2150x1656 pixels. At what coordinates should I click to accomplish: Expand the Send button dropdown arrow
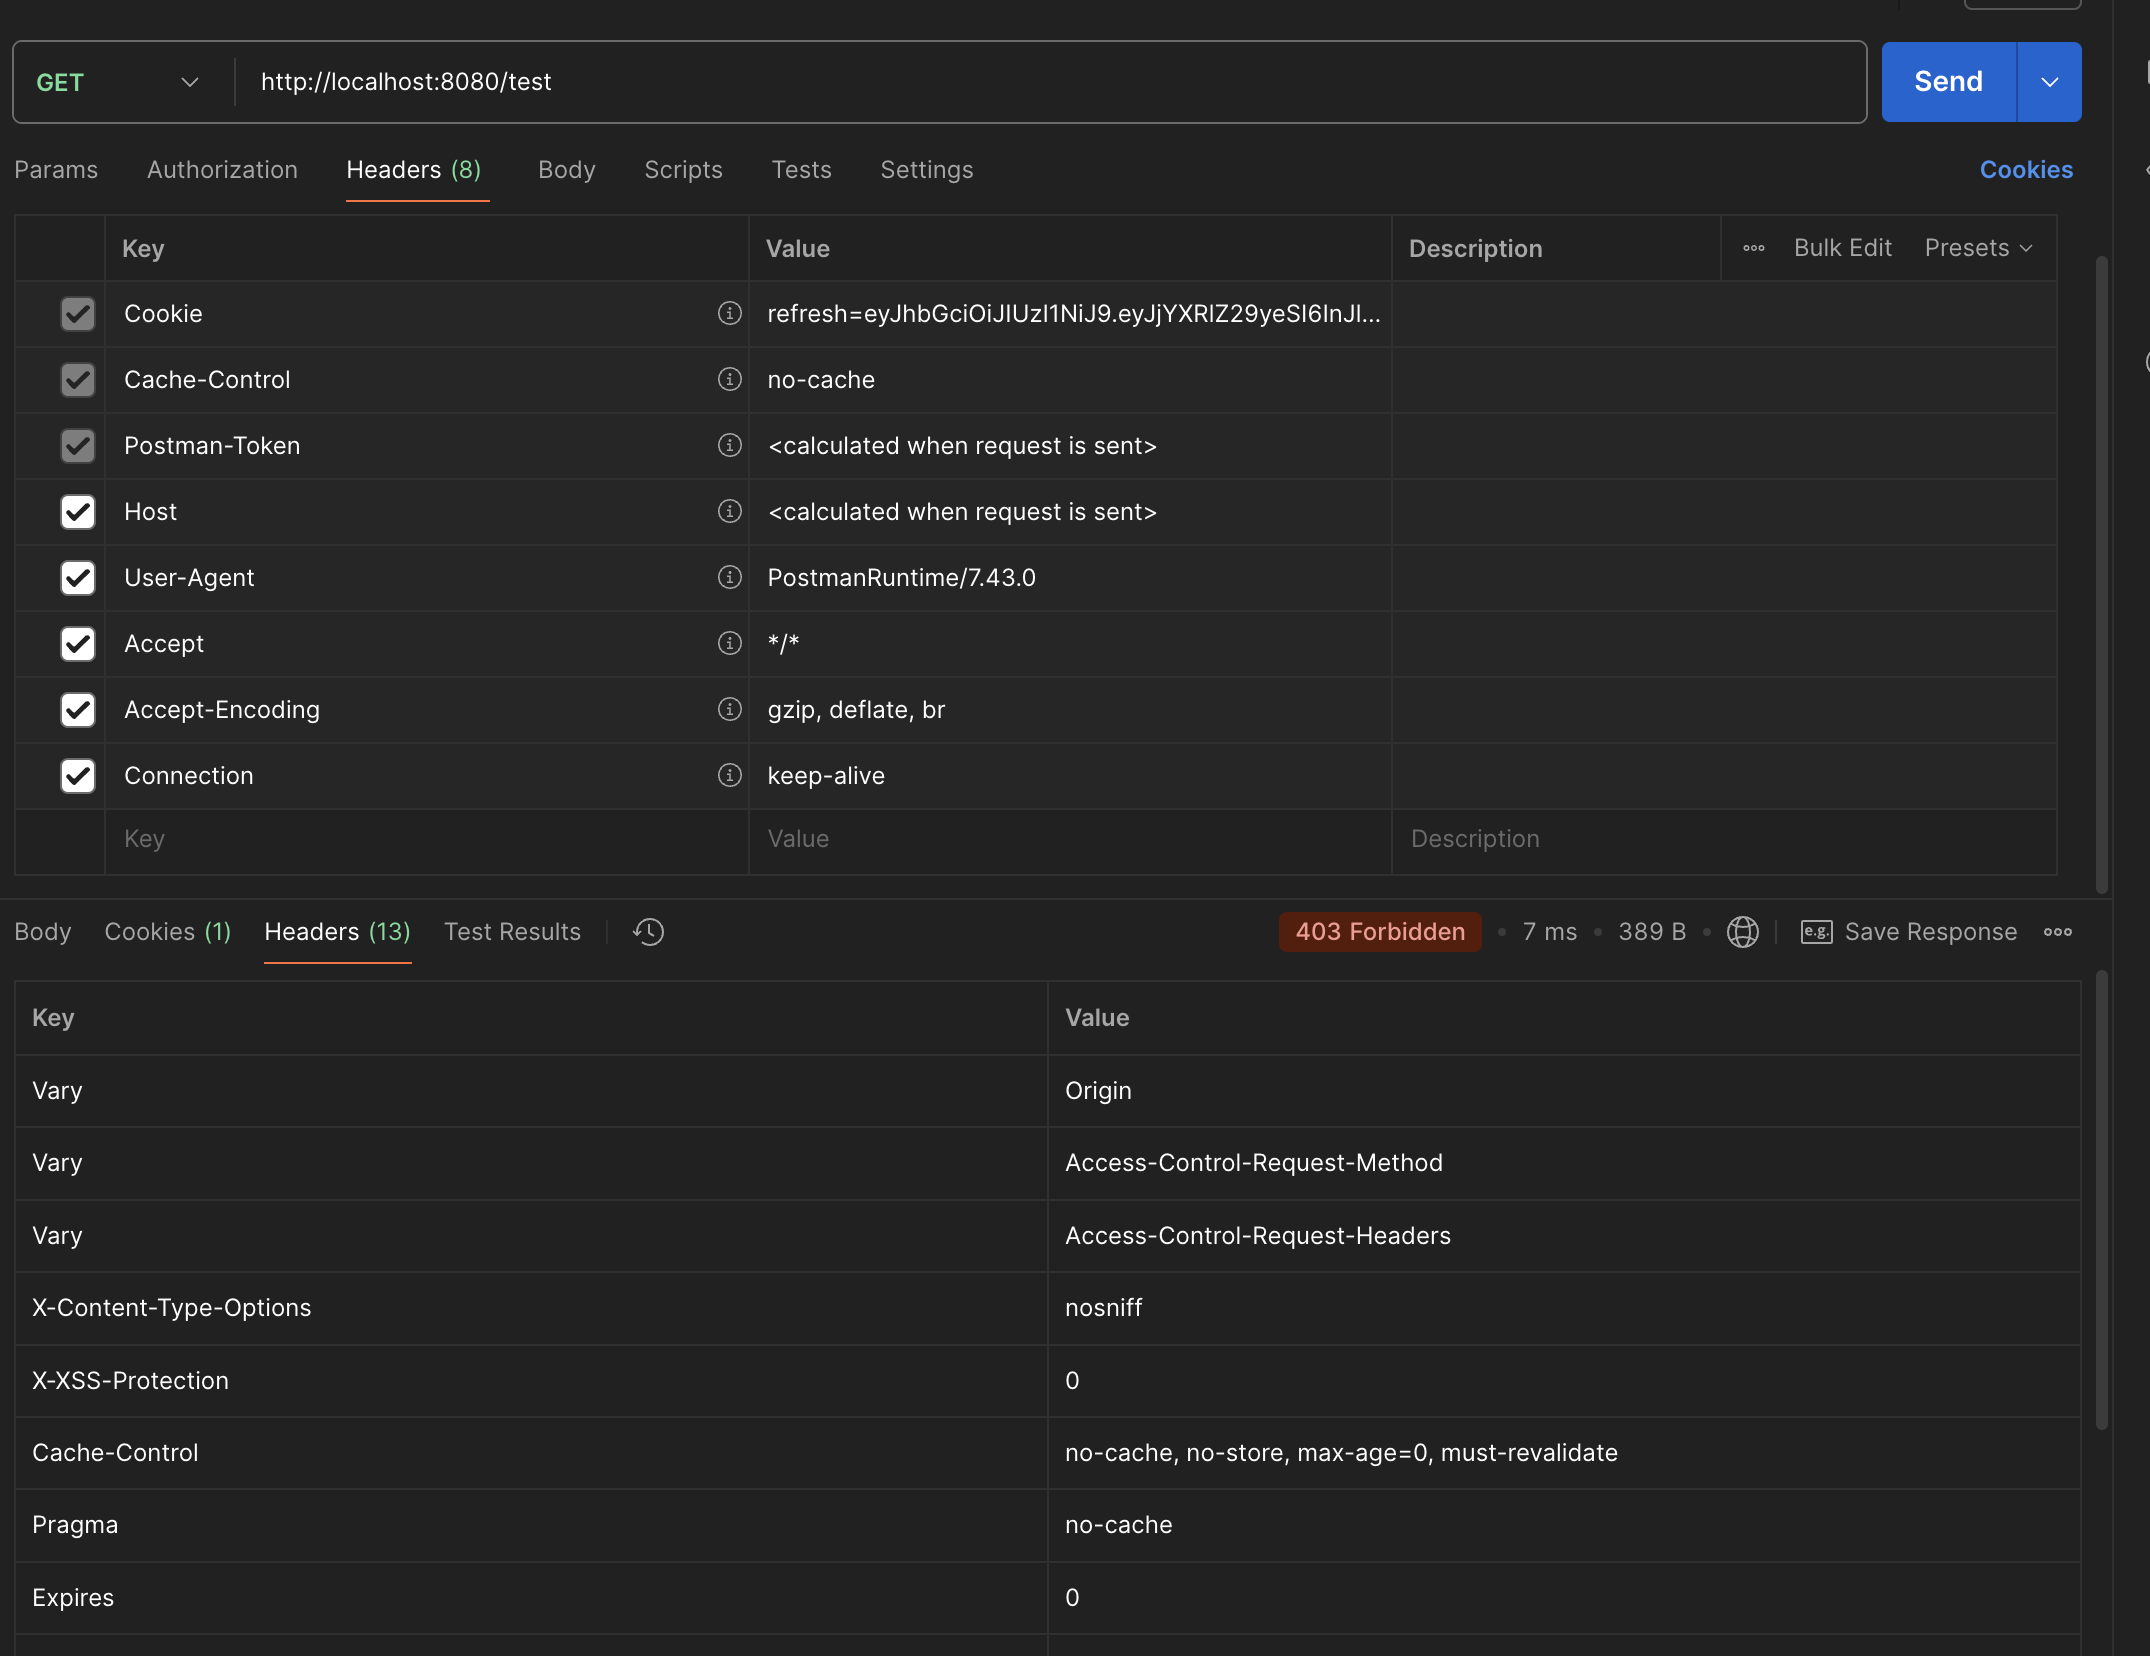(x=2049, y=82)
